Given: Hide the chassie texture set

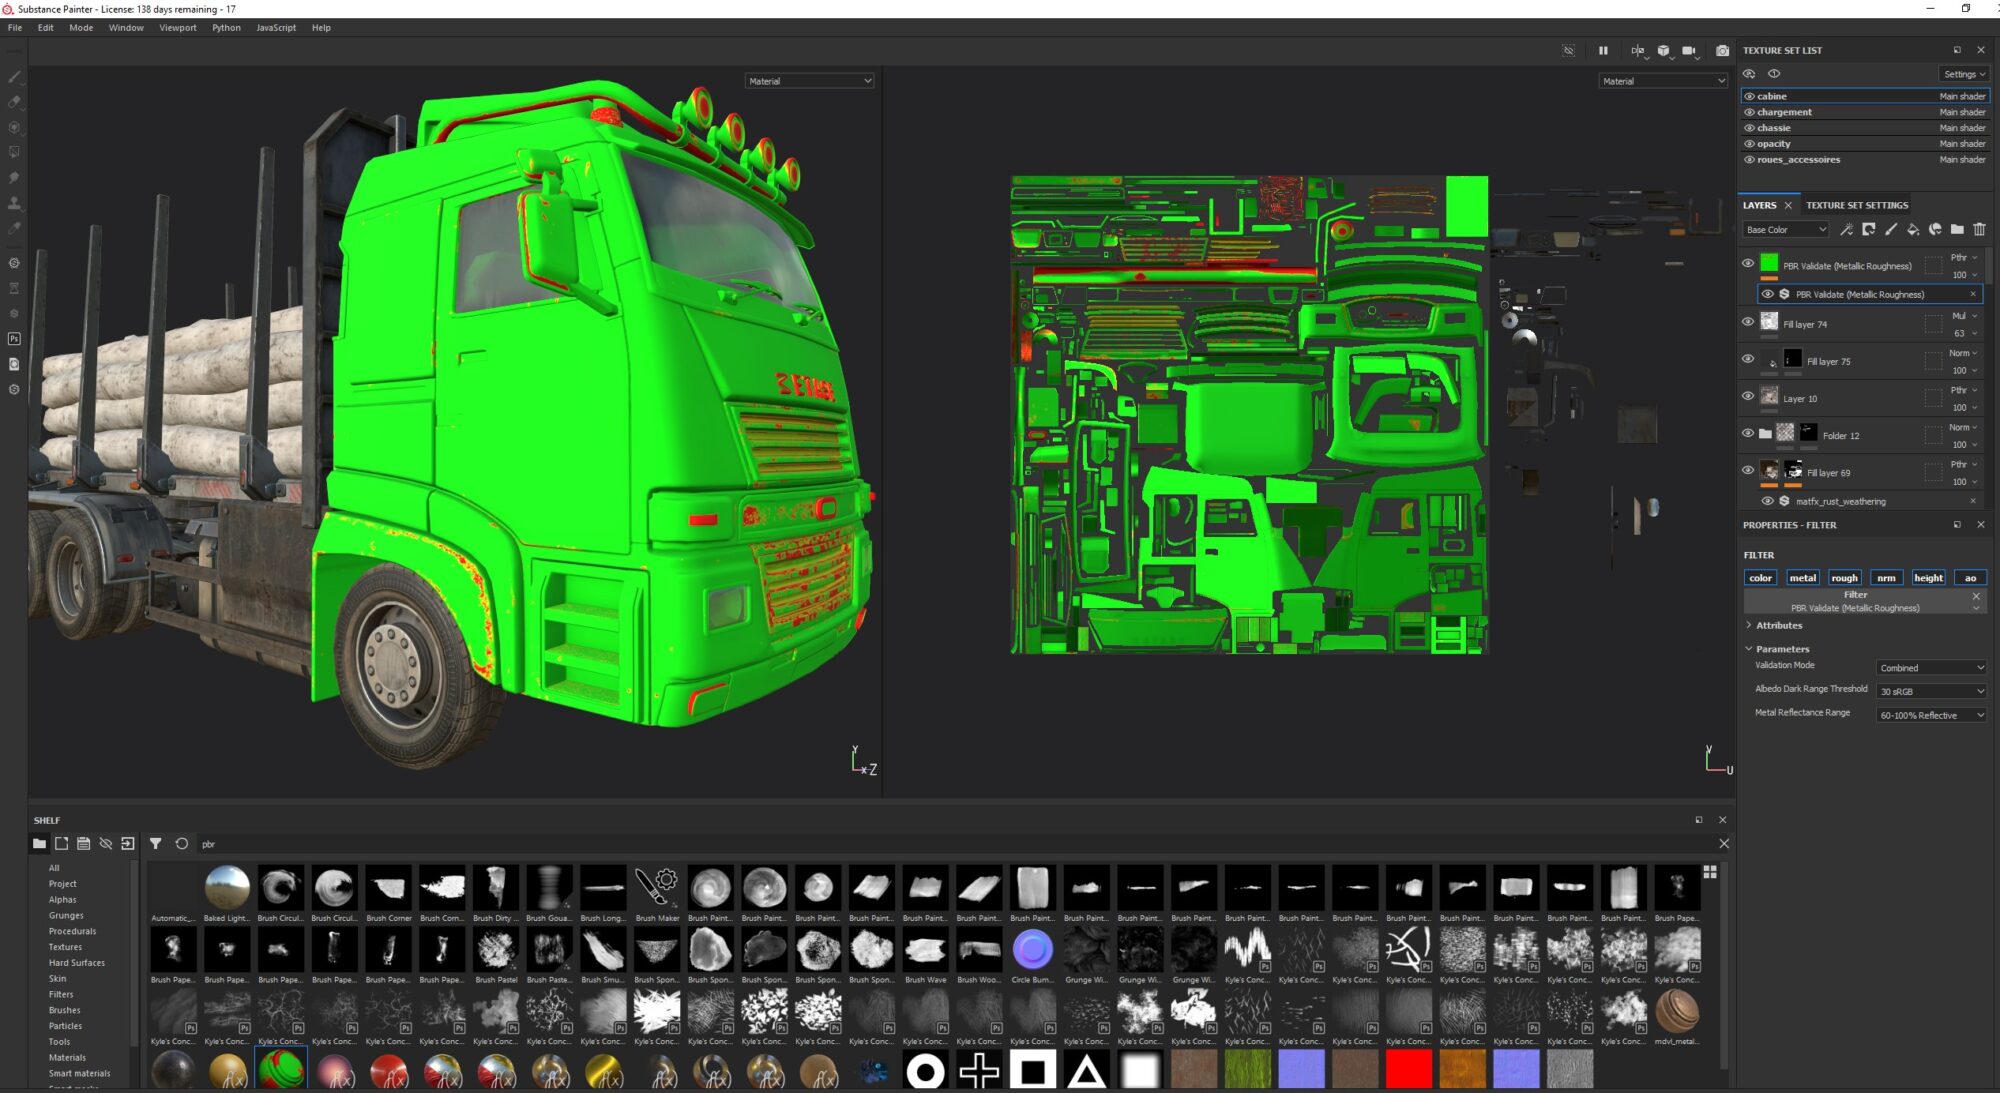Looking at the screenshot, I should [1749, 128].
